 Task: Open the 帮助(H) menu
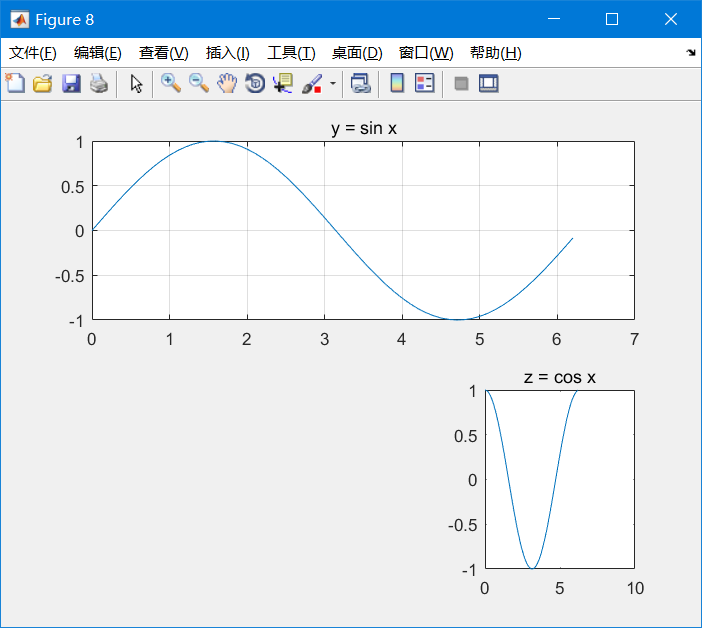[x=496, y=53]
